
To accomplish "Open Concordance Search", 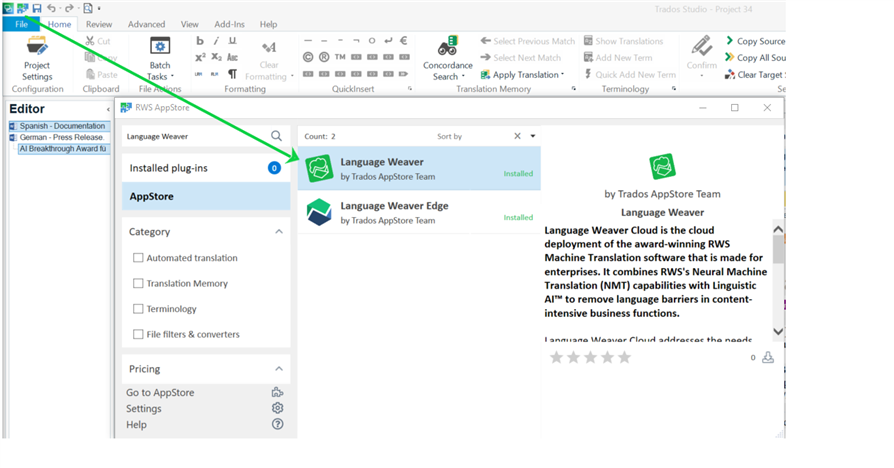I will point(448,59).
